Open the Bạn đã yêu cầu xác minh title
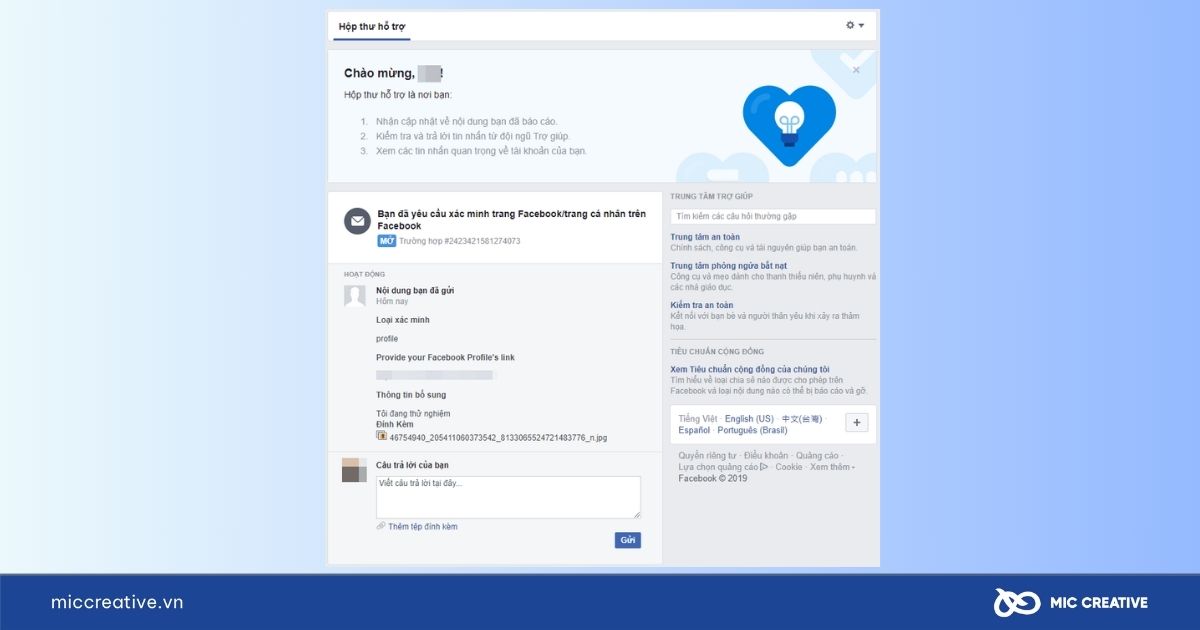The height and width of the screenshot is (630, 1200). 511,220
